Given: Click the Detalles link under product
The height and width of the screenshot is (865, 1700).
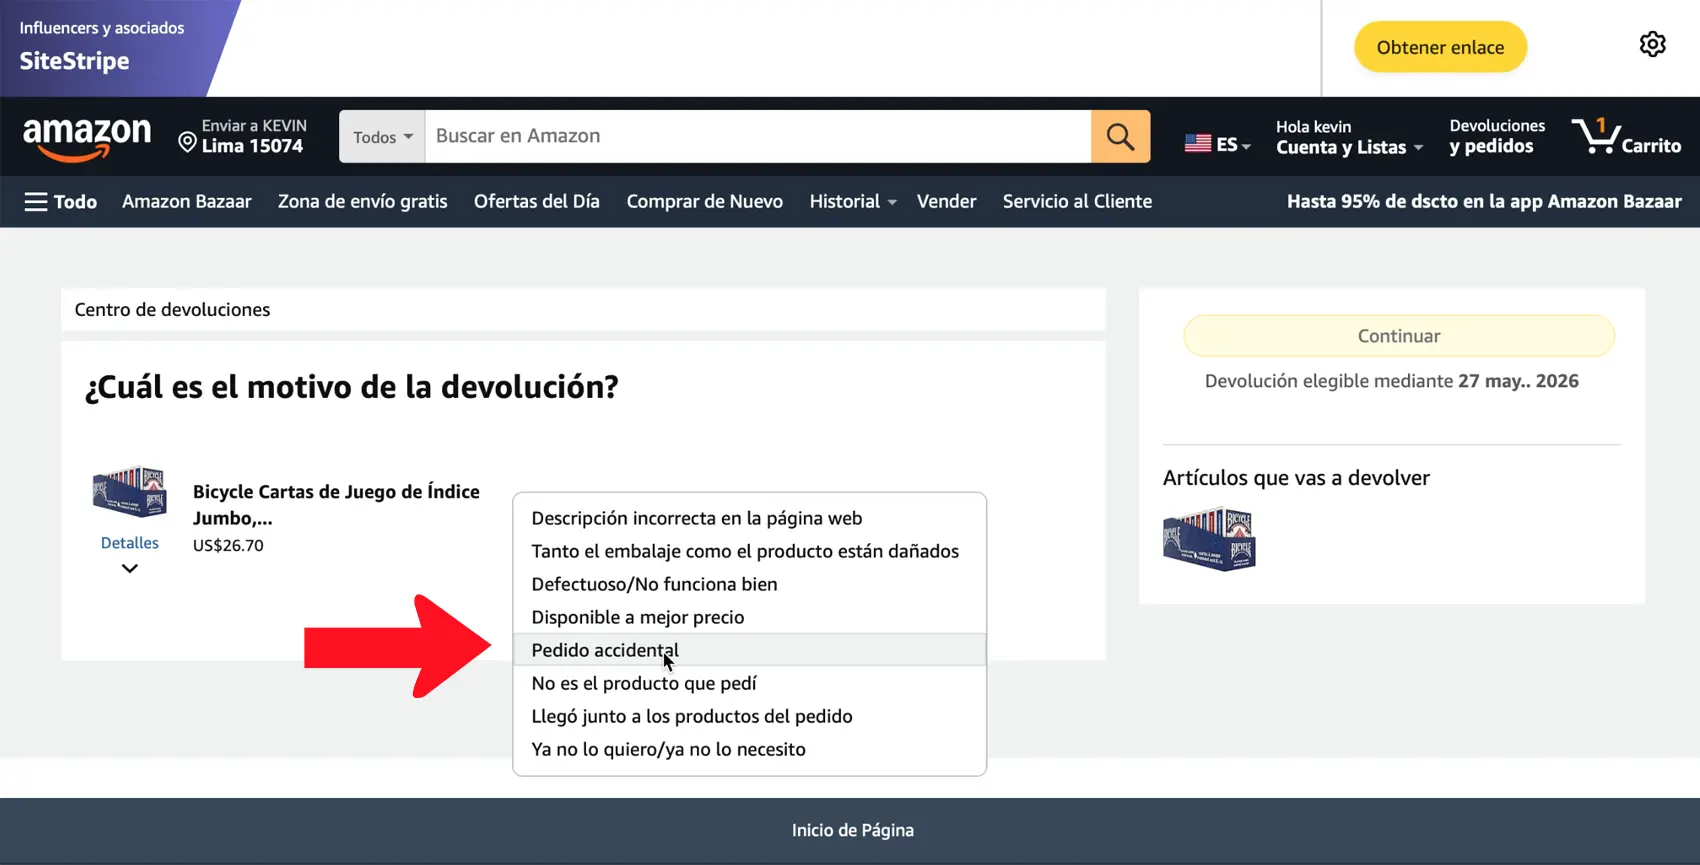Looking at the screenshot, I should coord(130,543).
